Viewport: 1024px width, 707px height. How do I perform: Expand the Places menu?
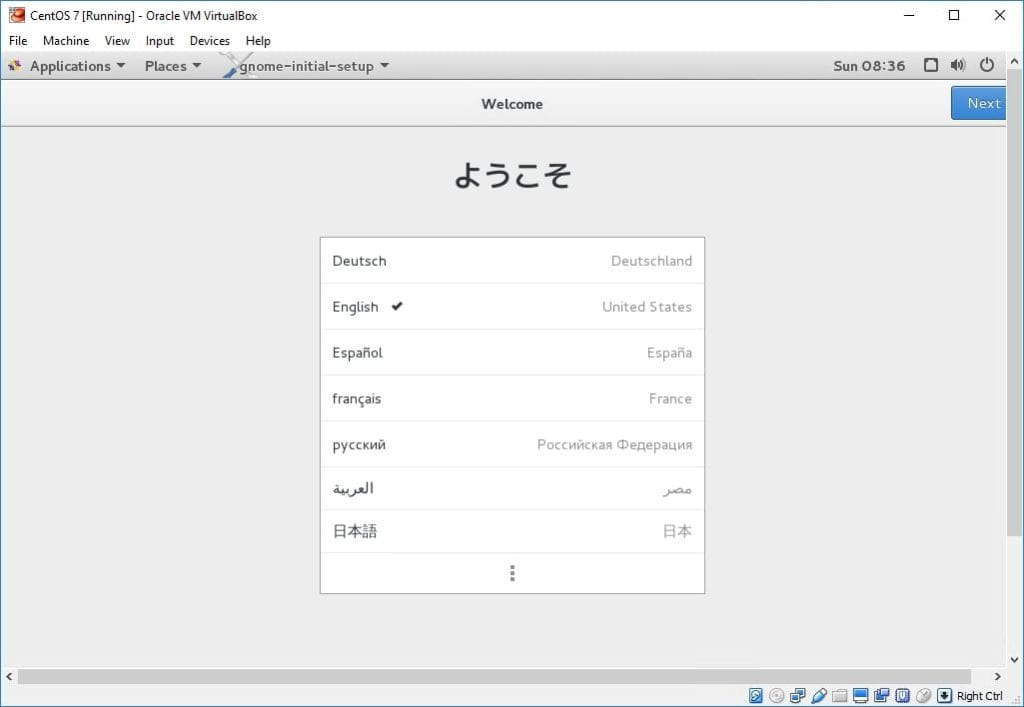coord(172,66)
